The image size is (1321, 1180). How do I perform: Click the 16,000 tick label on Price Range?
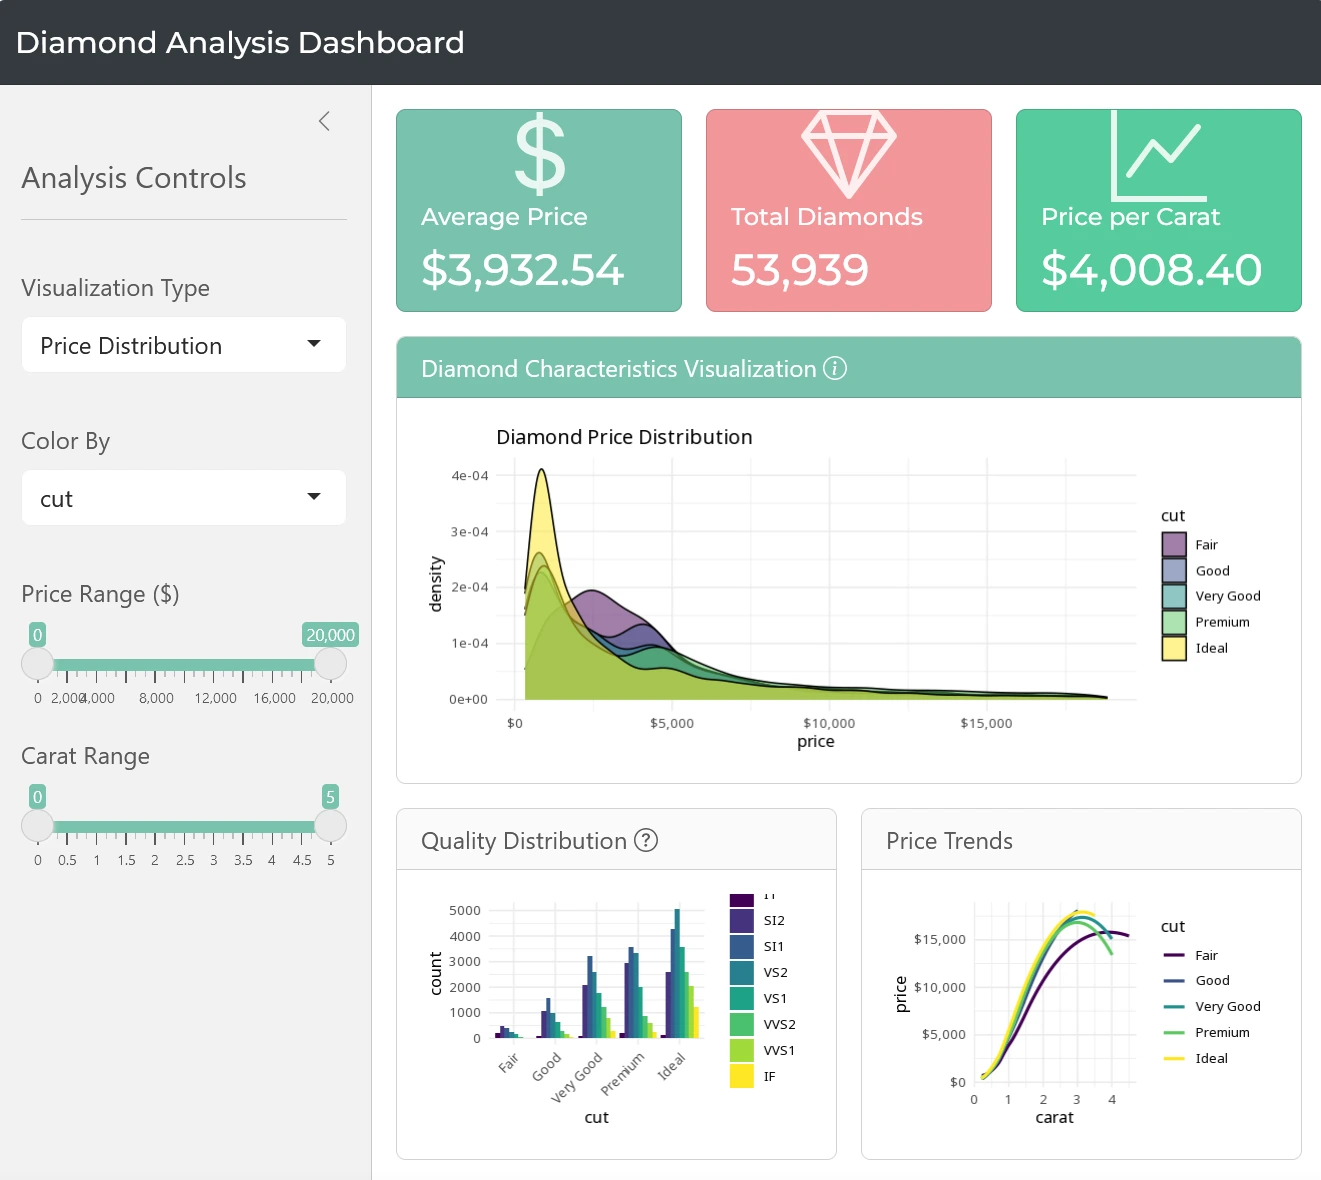click(274, 698)
